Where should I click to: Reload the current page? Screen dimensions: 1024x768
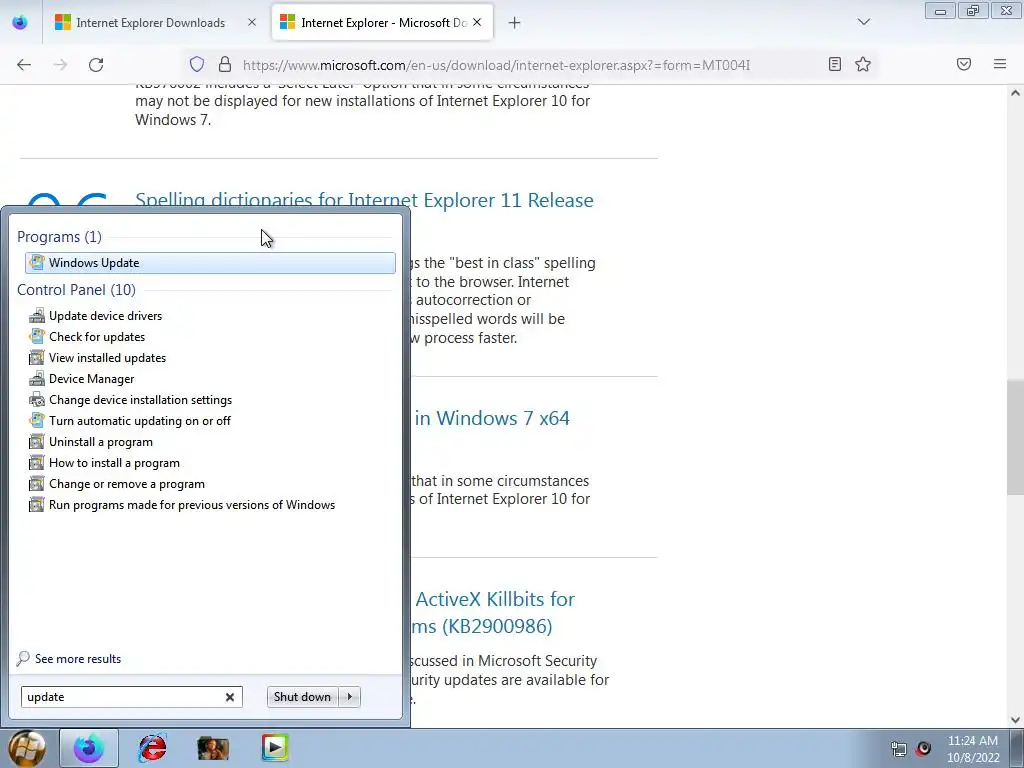pyautogui.click(x=96, y=65)
